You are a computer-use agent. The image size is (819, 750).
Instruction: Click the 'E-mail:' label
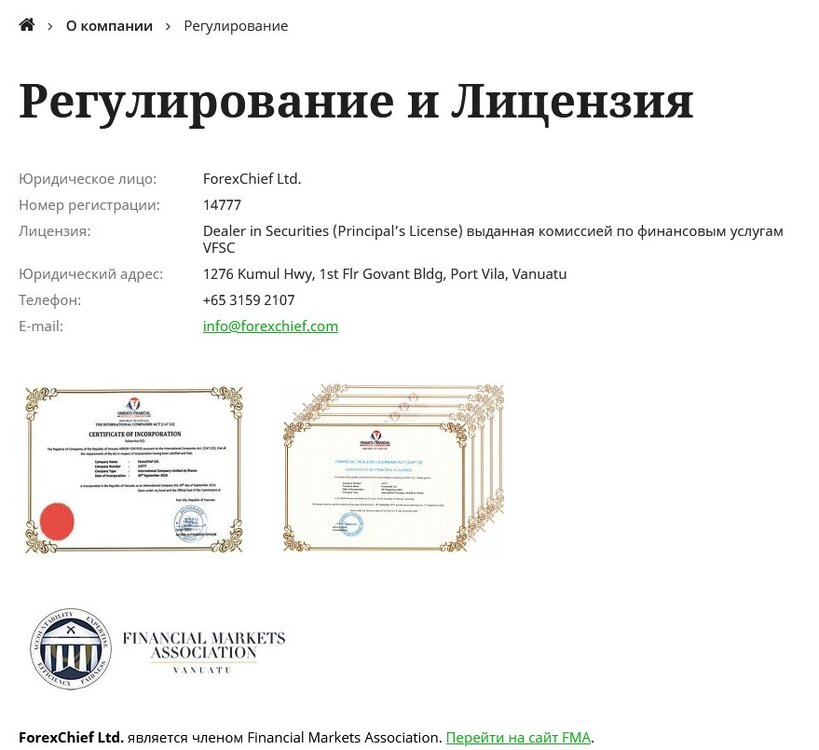pos(41,326)
